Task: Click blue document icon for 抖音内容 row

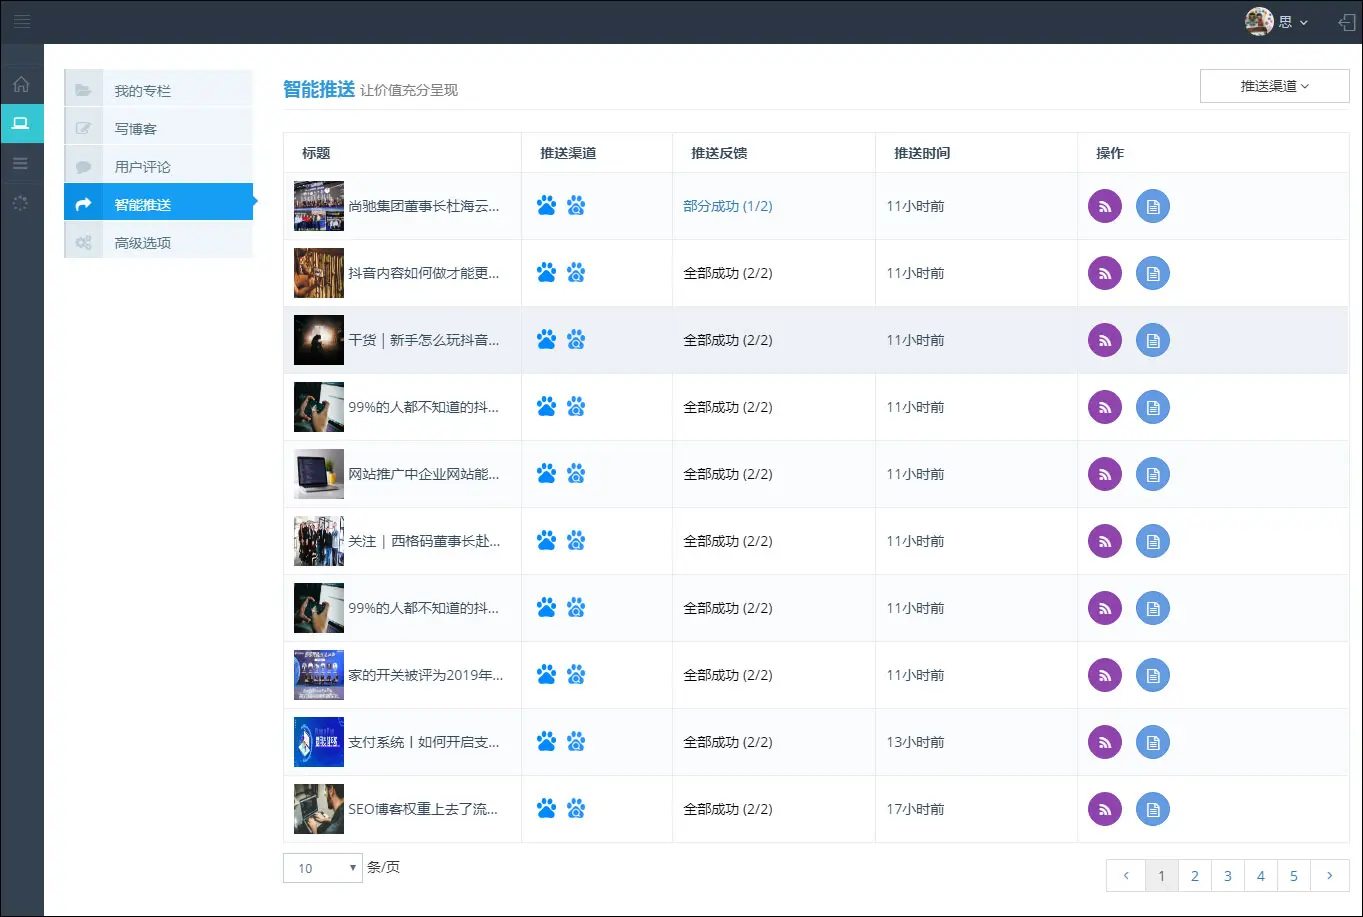Action: click(x=1153, y=273)
